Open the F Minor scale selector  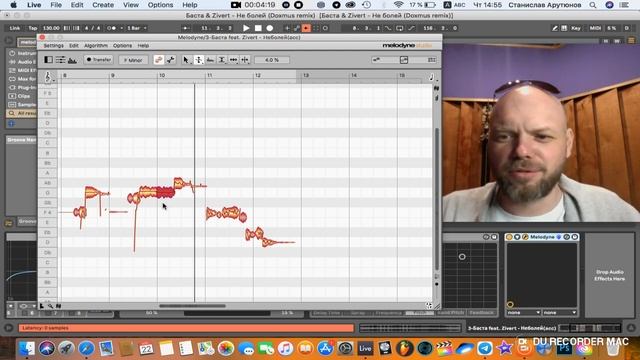(133, 60)
